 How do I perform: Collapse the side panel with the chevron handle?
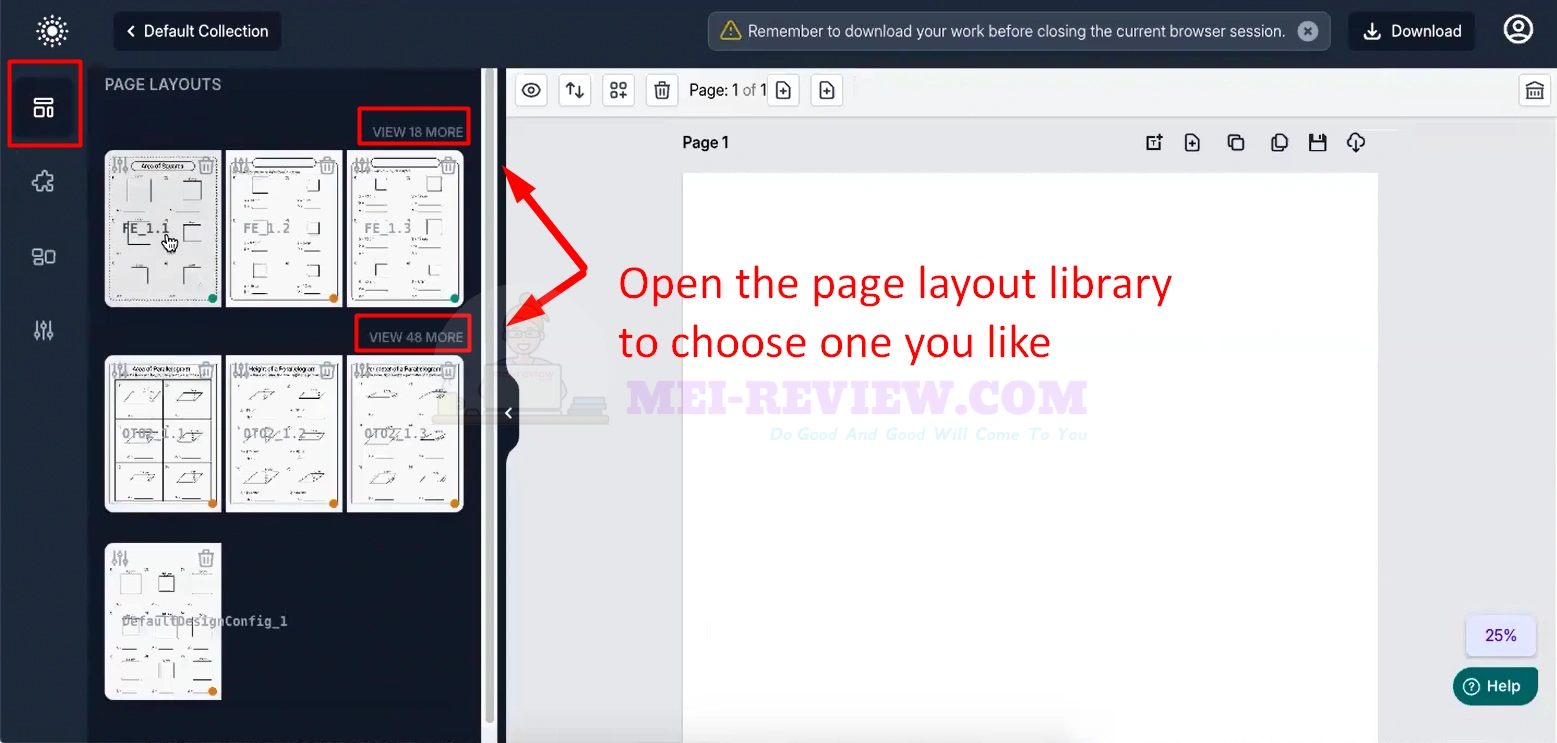point(509,413)
